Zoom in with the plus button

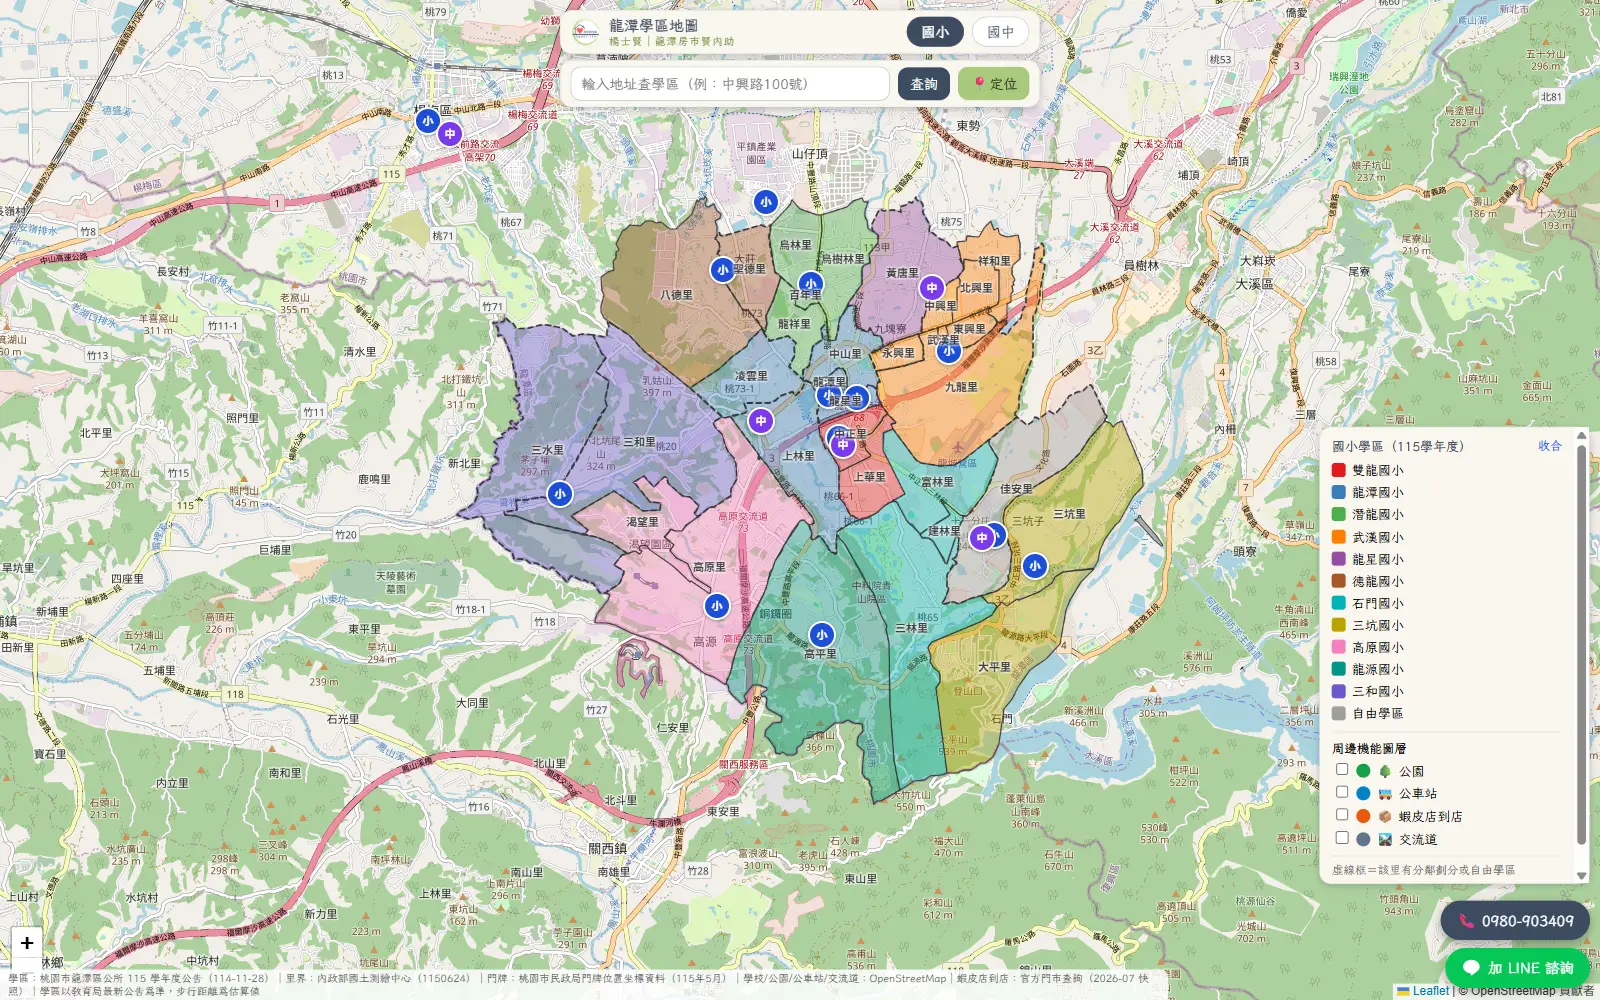click(27, 943)
